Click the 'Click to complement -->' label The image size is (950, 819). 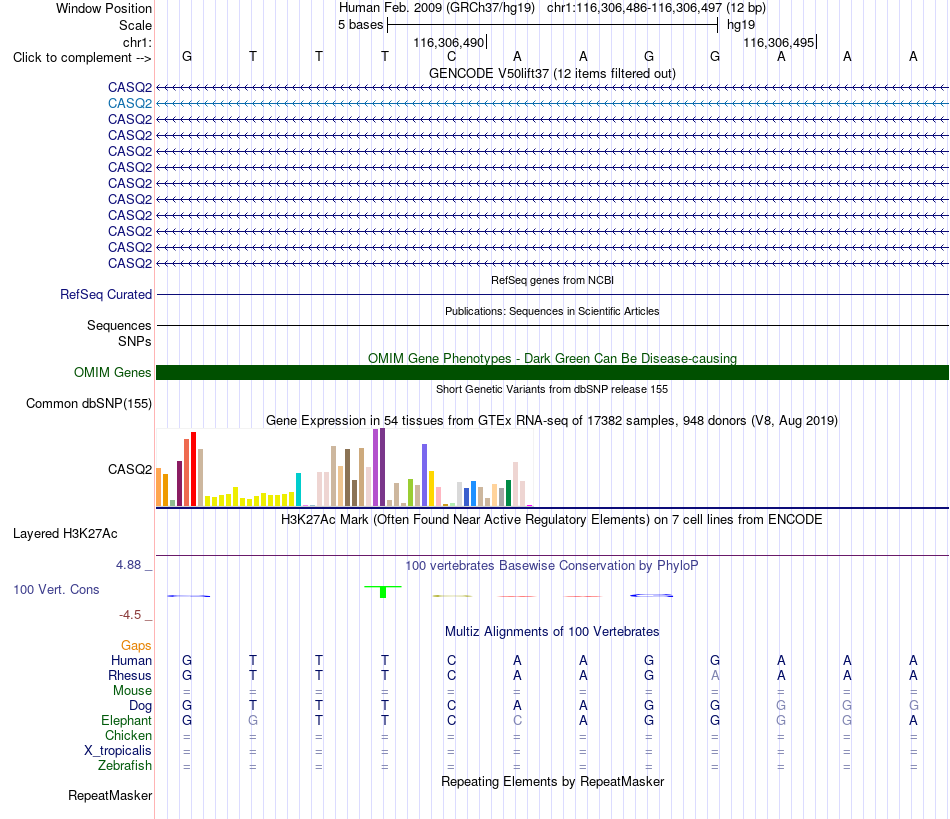82,58
